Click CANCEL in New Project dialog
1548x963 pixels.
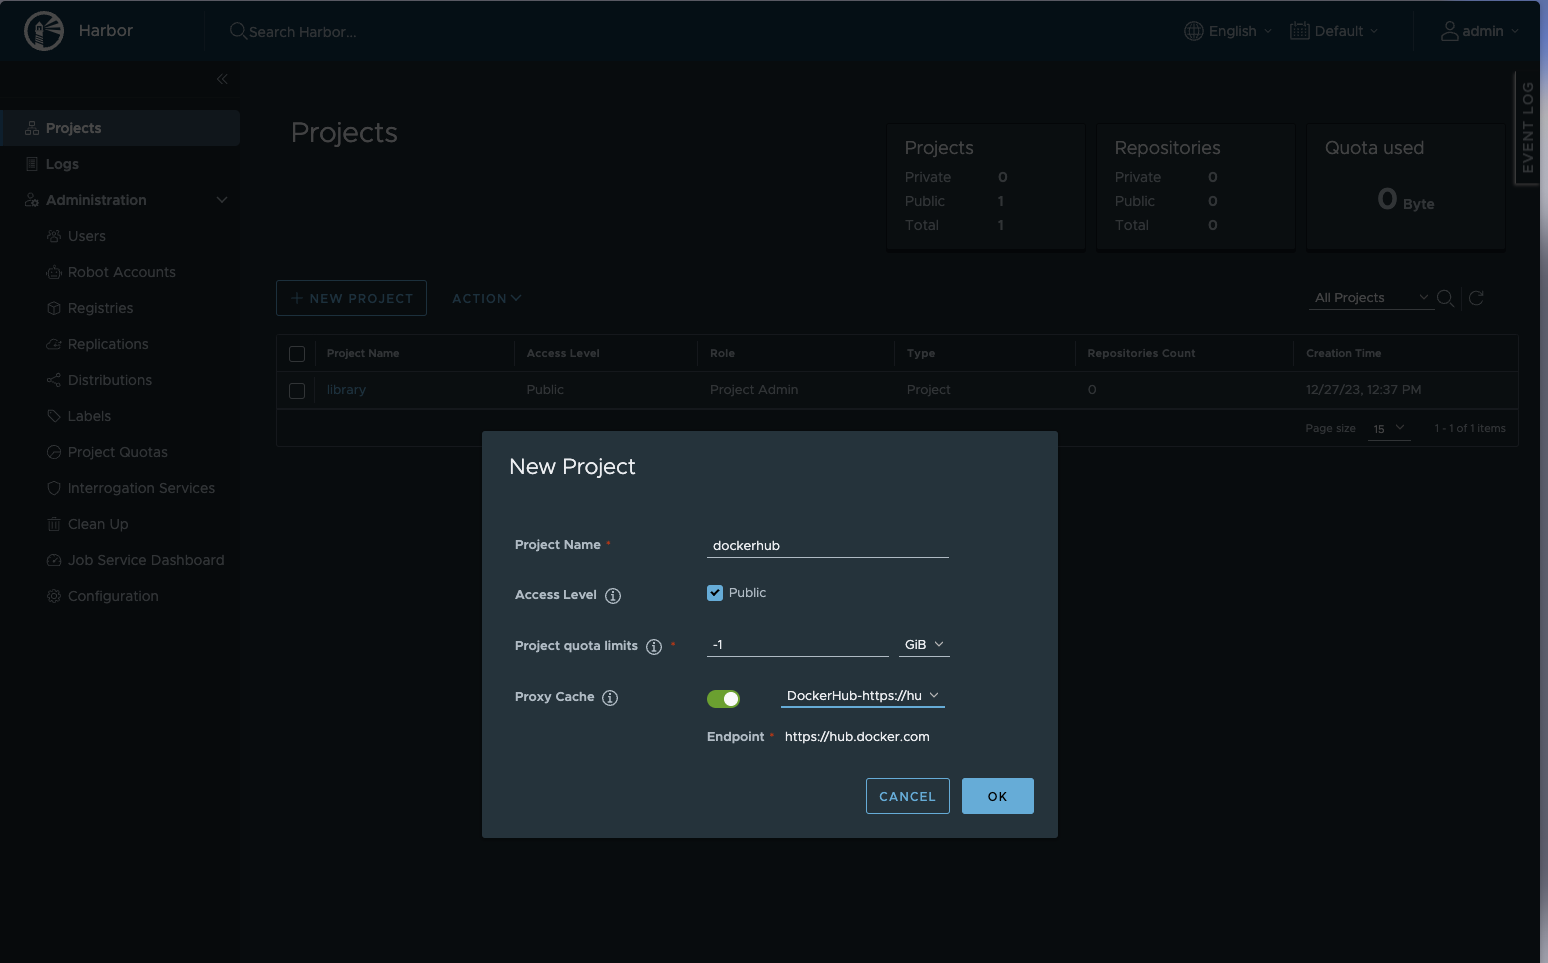pos(908,796)
